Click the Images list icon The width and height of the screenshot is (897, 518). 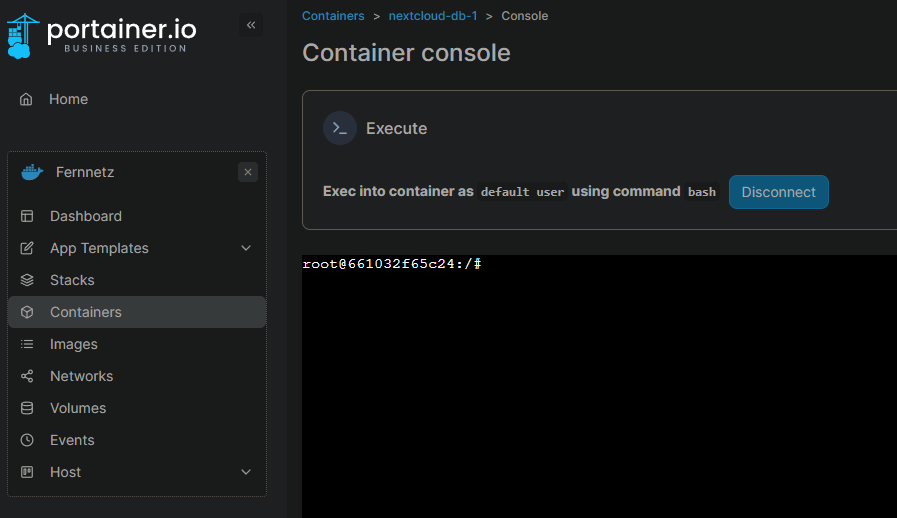28,344
